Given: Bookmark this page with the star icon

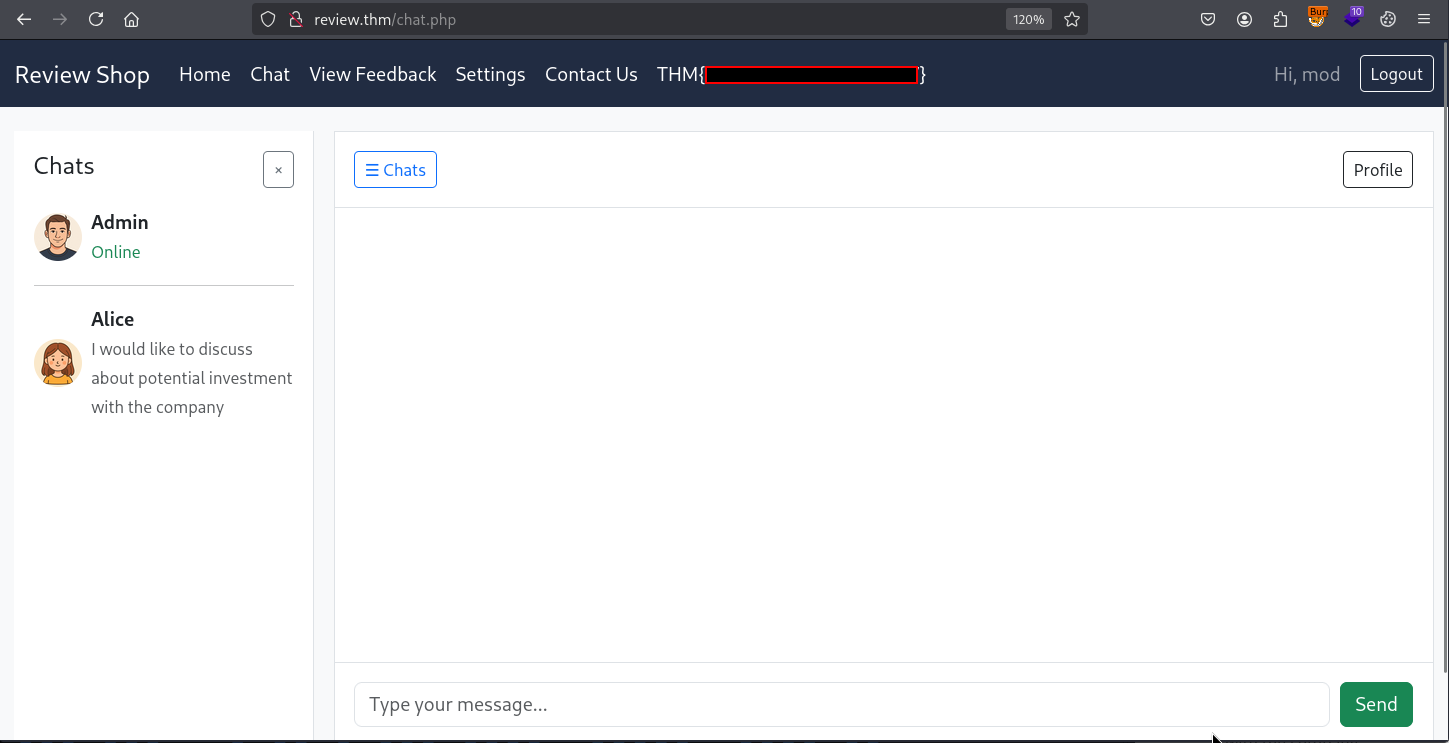Looking at the screenshot, I should (x=1072, y=19).
